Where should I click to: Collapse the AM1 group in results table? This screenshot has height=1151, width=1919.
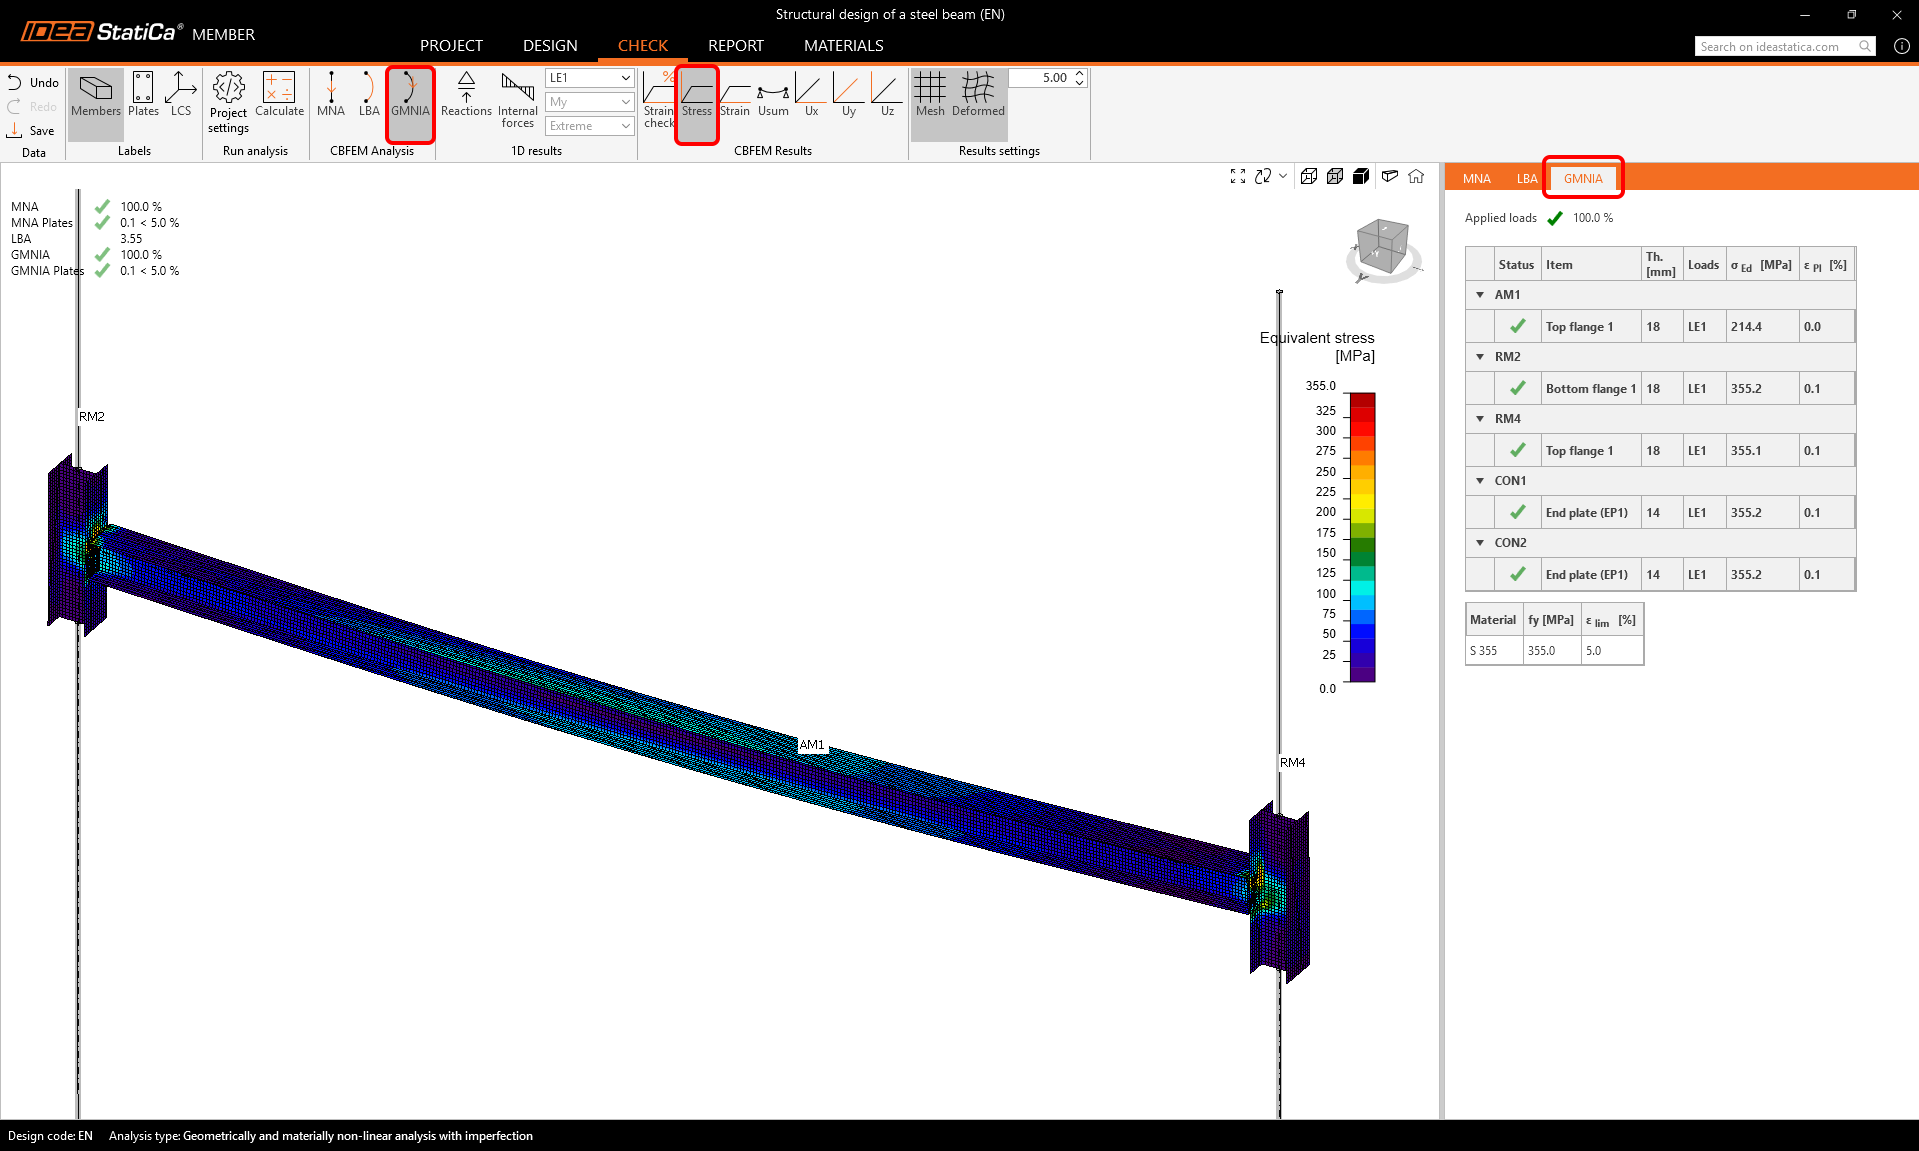pyautogui.click(x=1480, y=295)
